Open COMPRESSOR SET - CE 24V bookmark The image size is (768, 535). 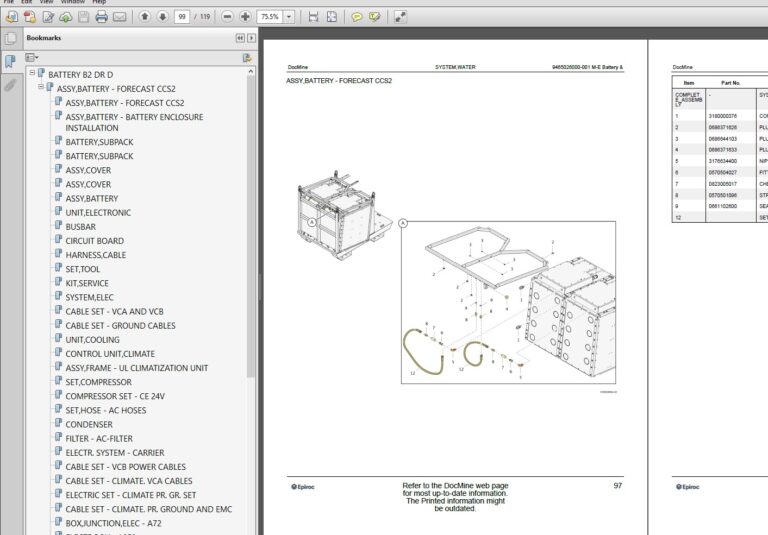pyautogui.click(x=115, y=396)
